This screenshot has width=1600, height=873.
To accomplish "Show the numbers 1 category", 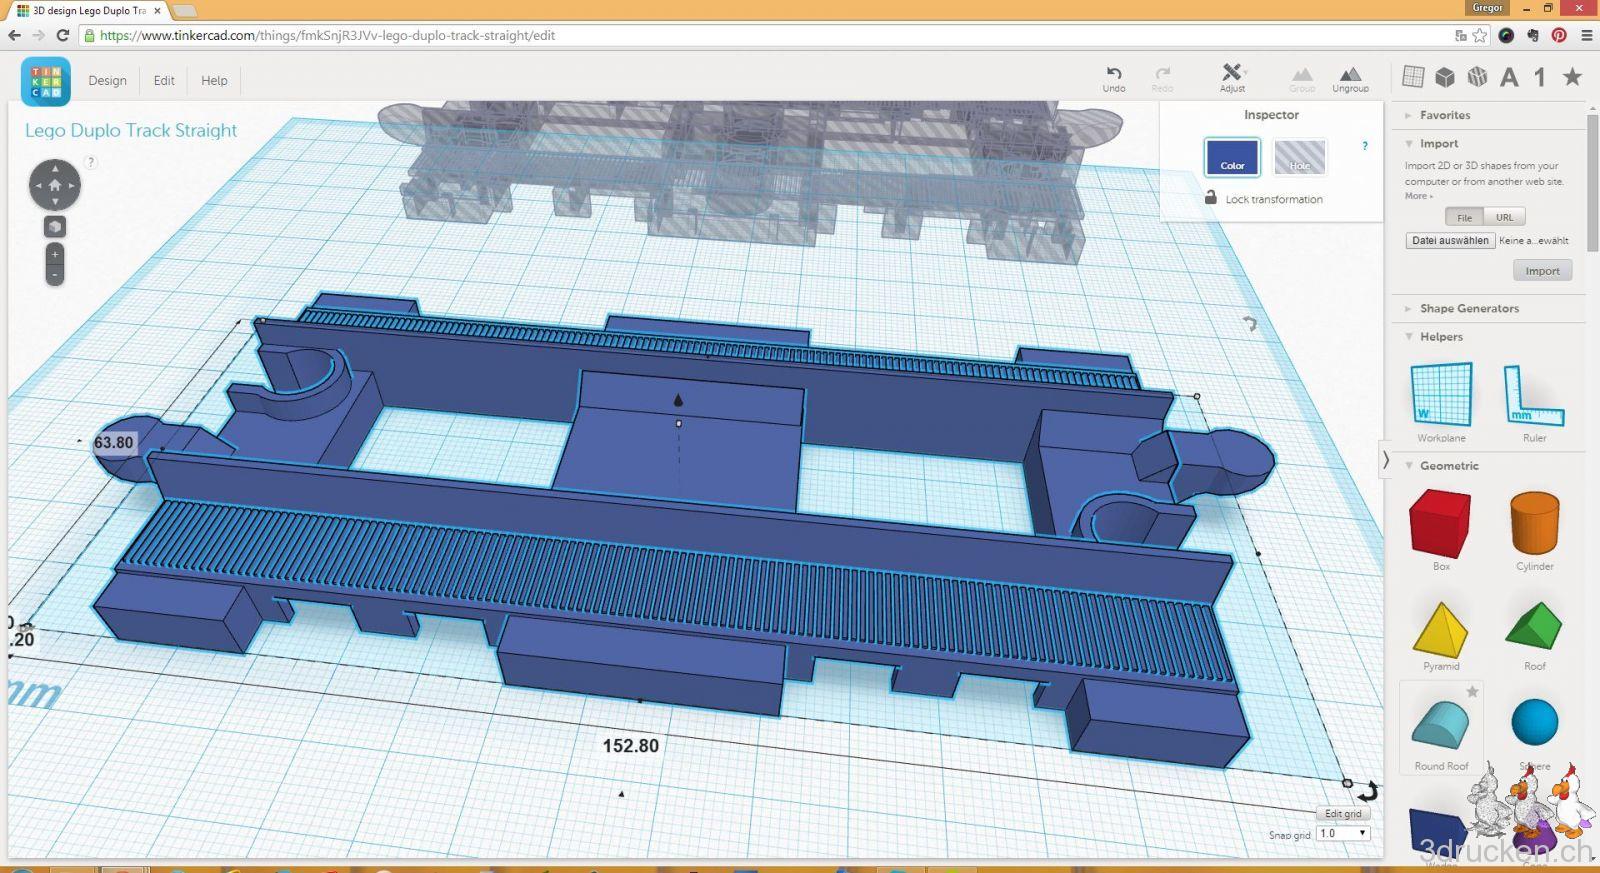I will [1540, 77].
